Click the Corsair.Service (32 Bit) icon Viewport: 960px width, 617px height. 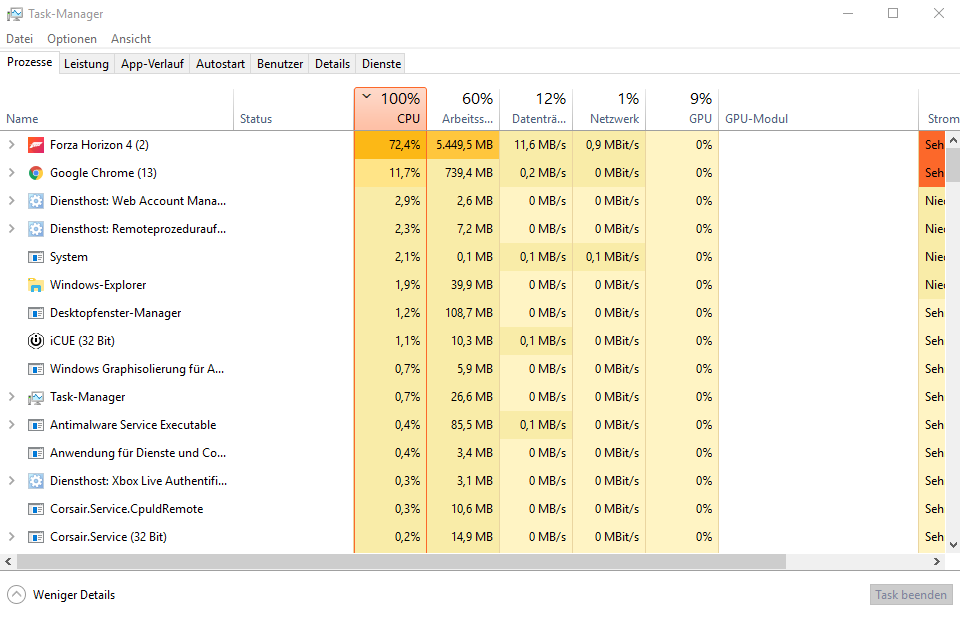36,537
